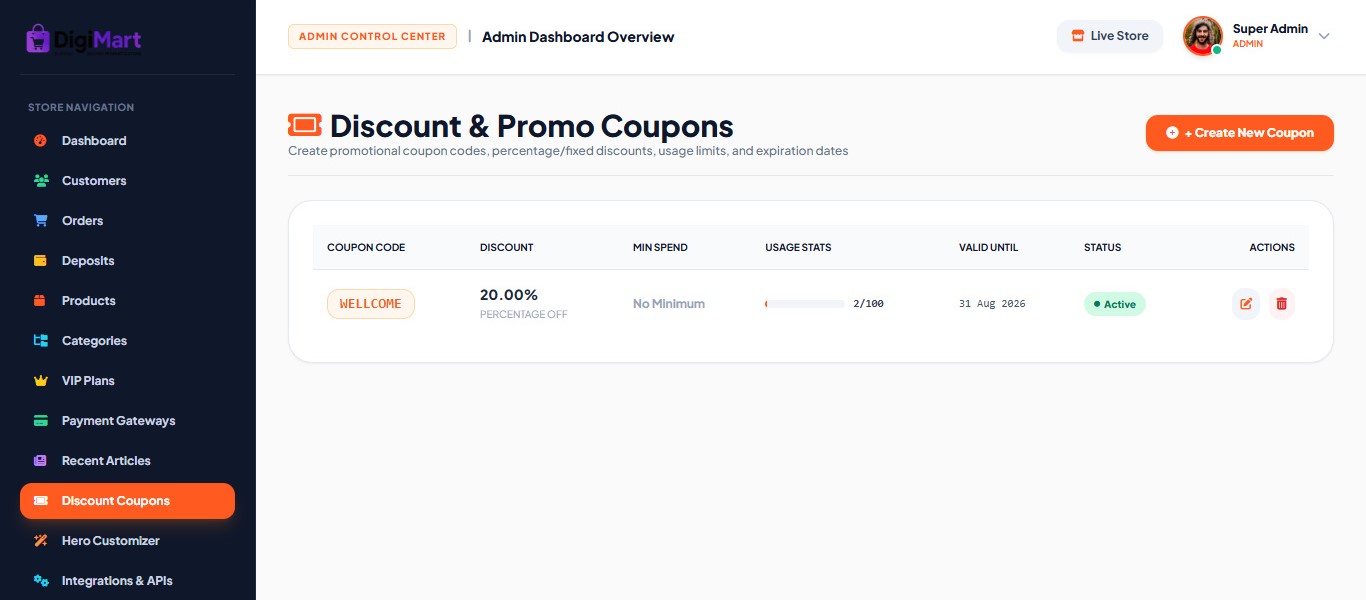
Task: Open the Super Admin profile avatar
Action: 1203,36
